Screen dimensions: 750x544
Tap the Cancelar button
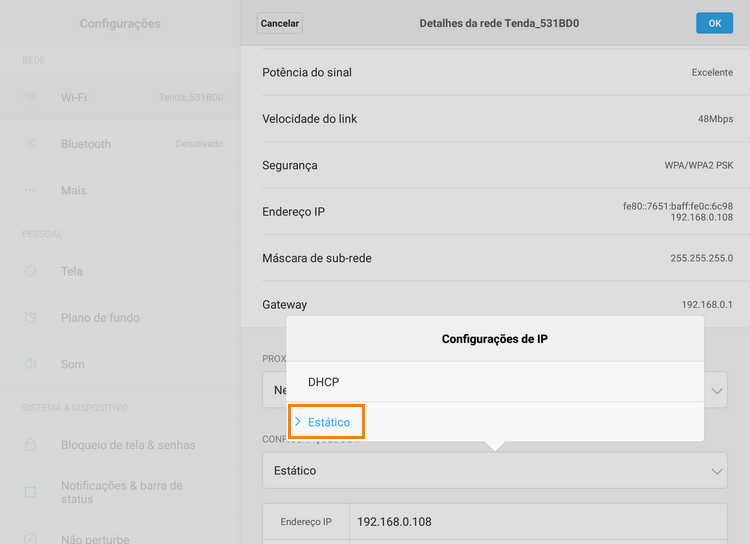(x=279, y=23)
